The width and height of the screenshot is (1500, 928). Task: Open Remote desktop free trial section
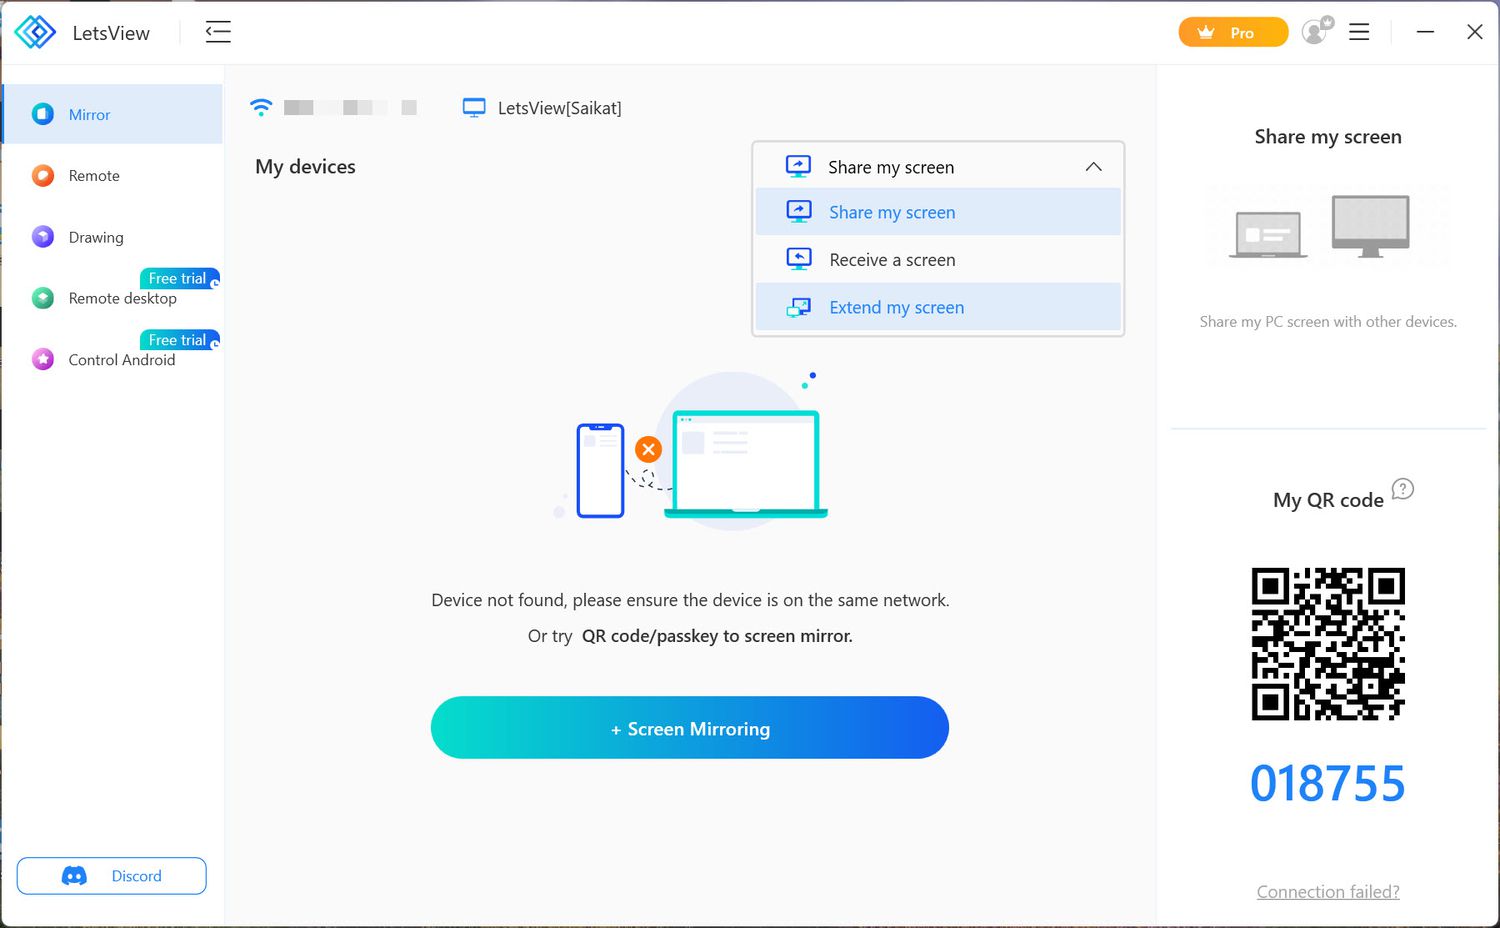pyautogui.click(x=122, y=299)
